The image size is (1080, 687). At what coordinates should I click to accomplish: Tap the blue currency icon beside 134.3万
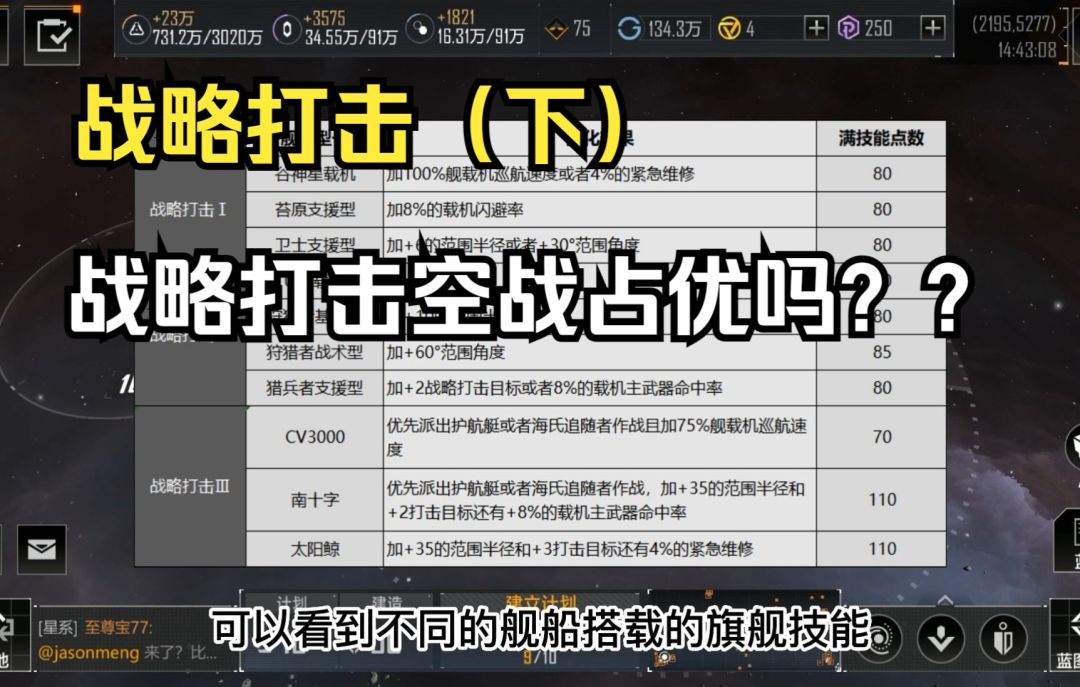629,29
